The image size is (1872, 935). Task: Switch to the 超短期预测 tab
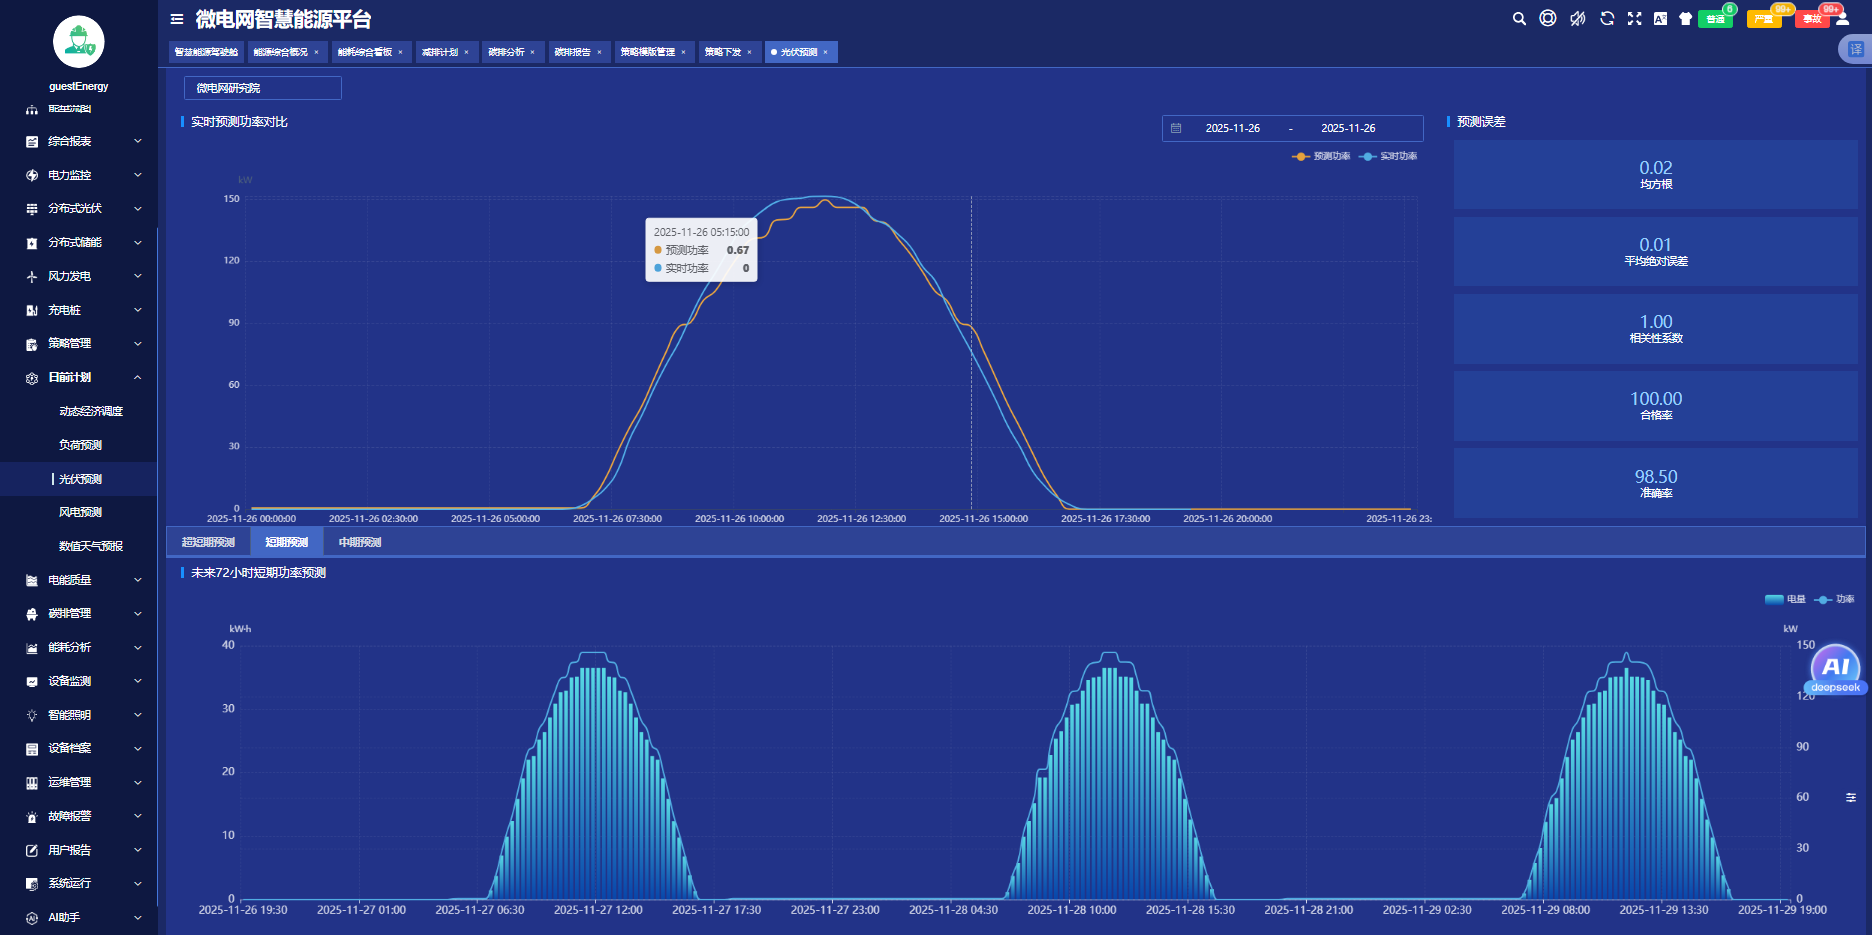(x=208, y=543)
